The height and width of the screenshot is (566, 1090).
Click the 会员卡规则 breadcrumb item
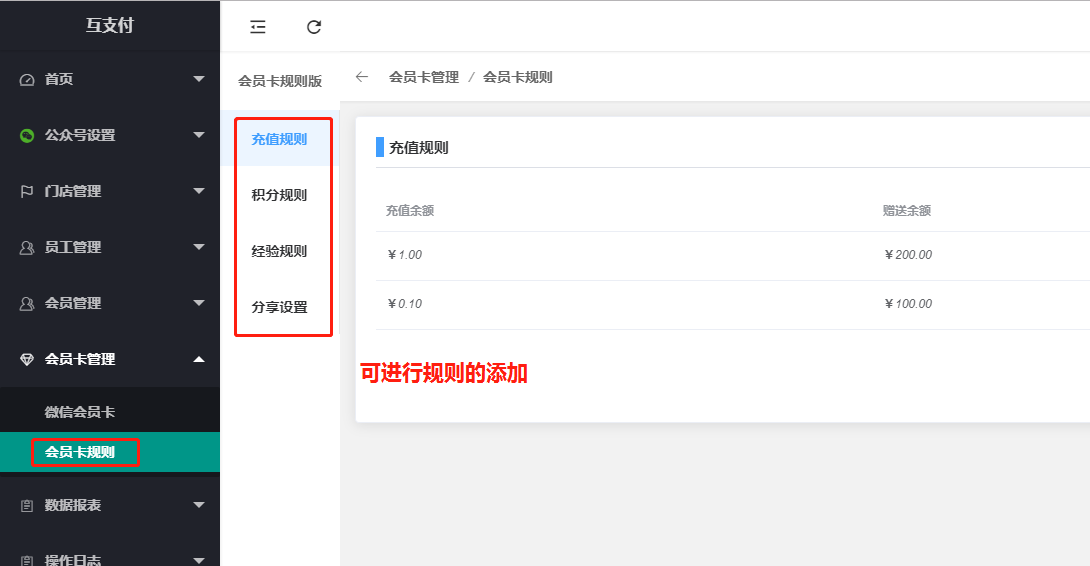(518, 77)
